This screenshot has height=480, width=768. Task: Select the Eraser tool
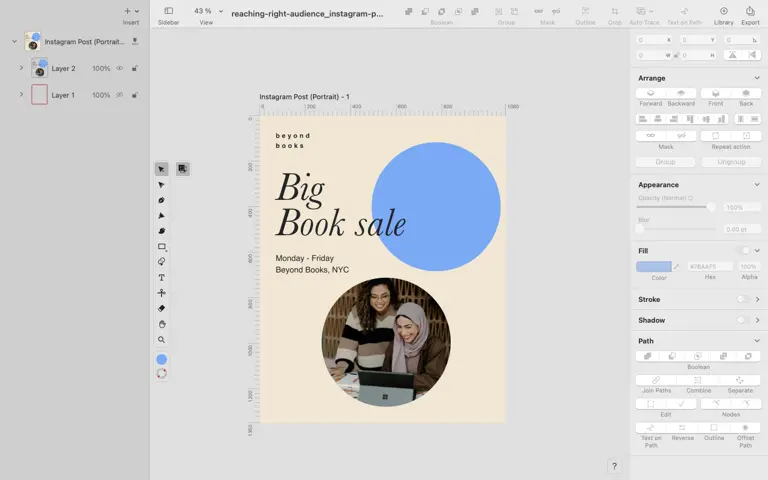coord(161,309)
